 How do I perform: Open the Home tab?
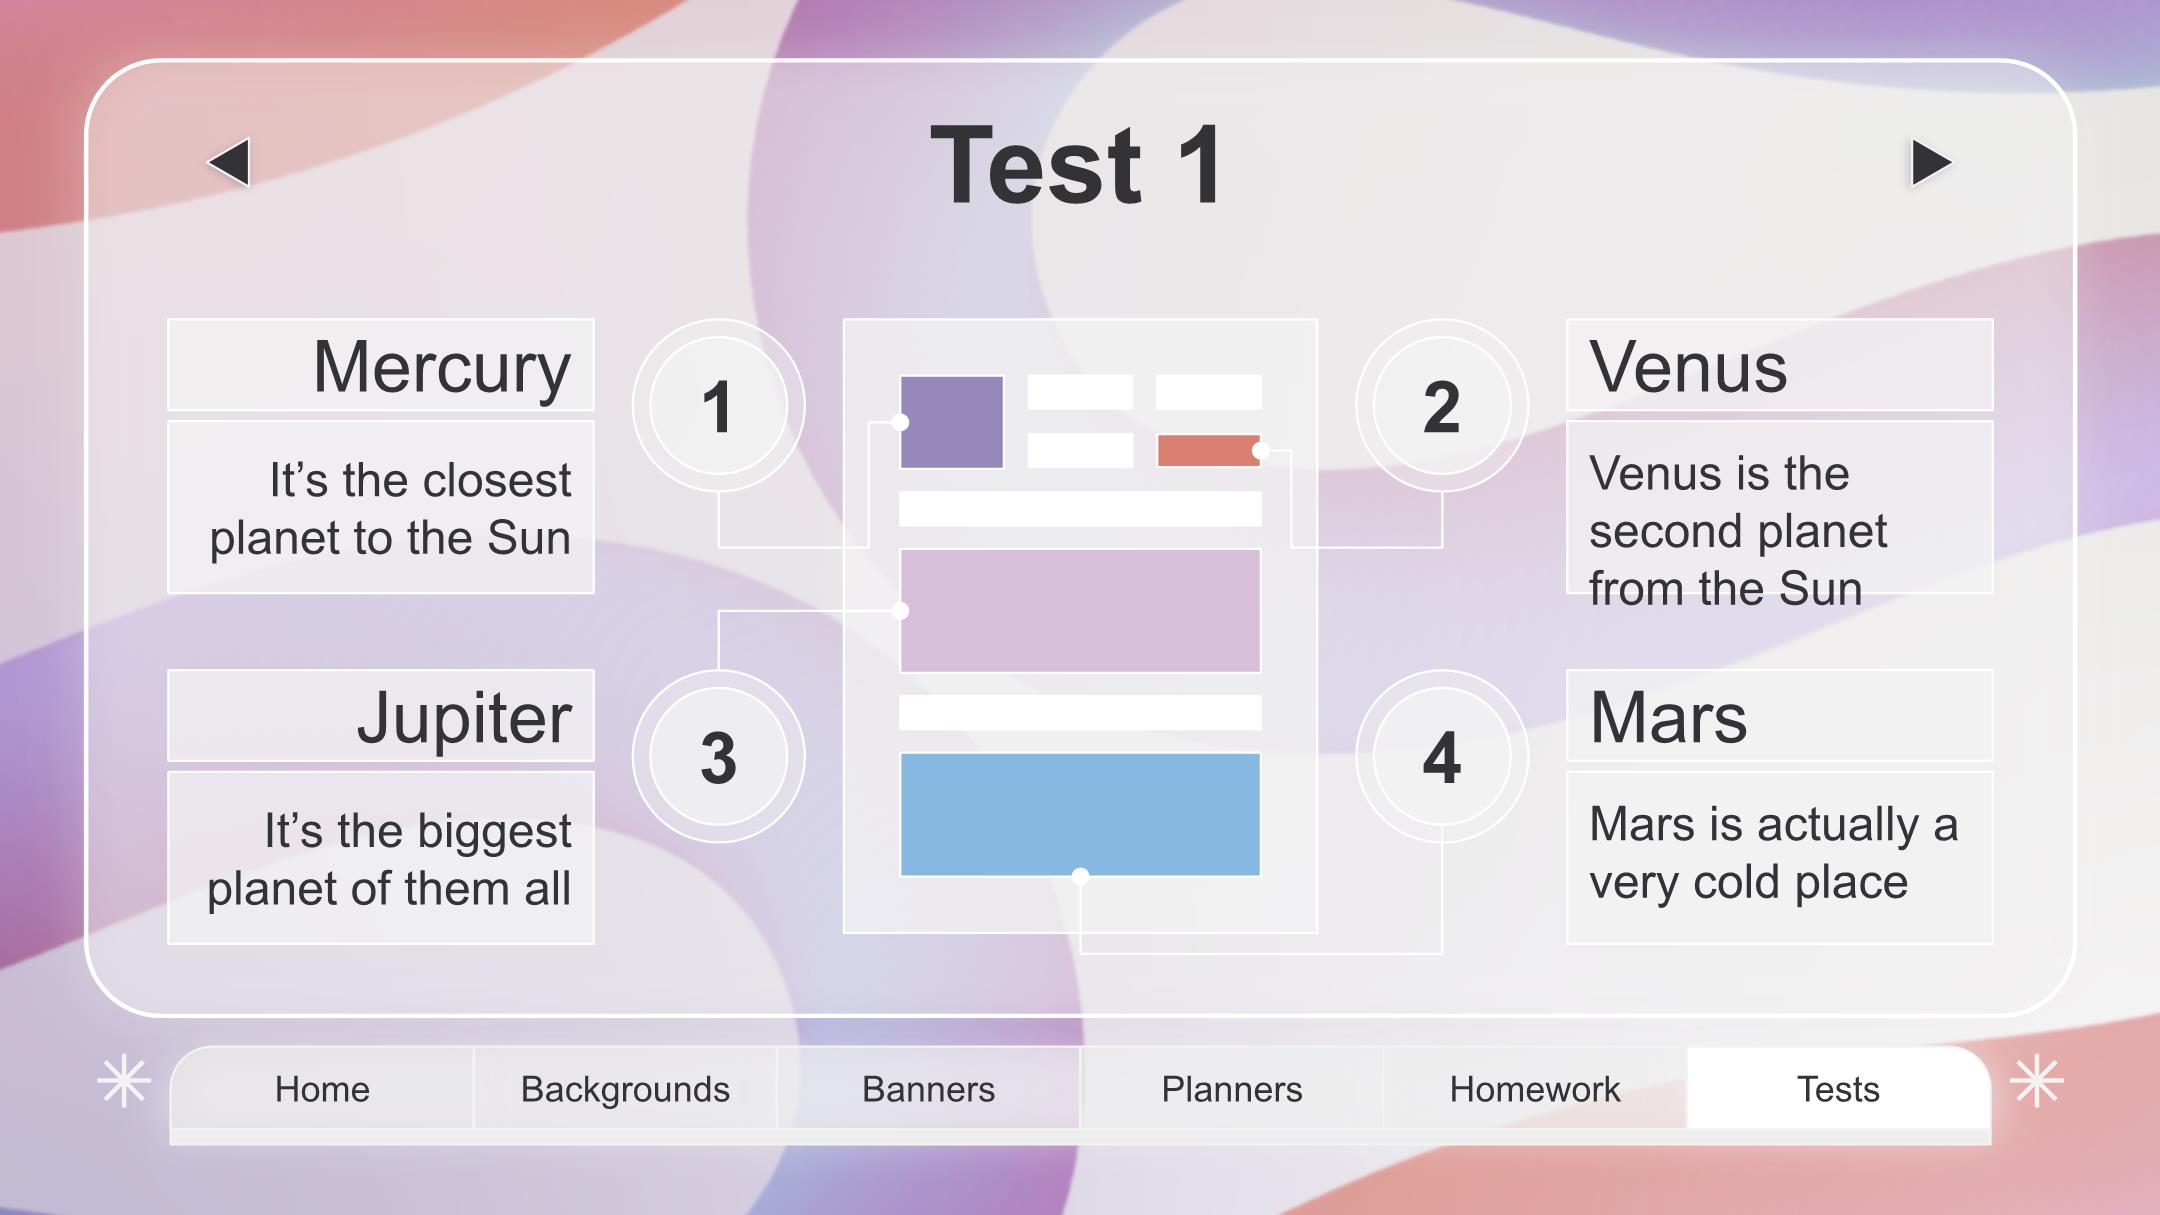tap(322, 1089)
